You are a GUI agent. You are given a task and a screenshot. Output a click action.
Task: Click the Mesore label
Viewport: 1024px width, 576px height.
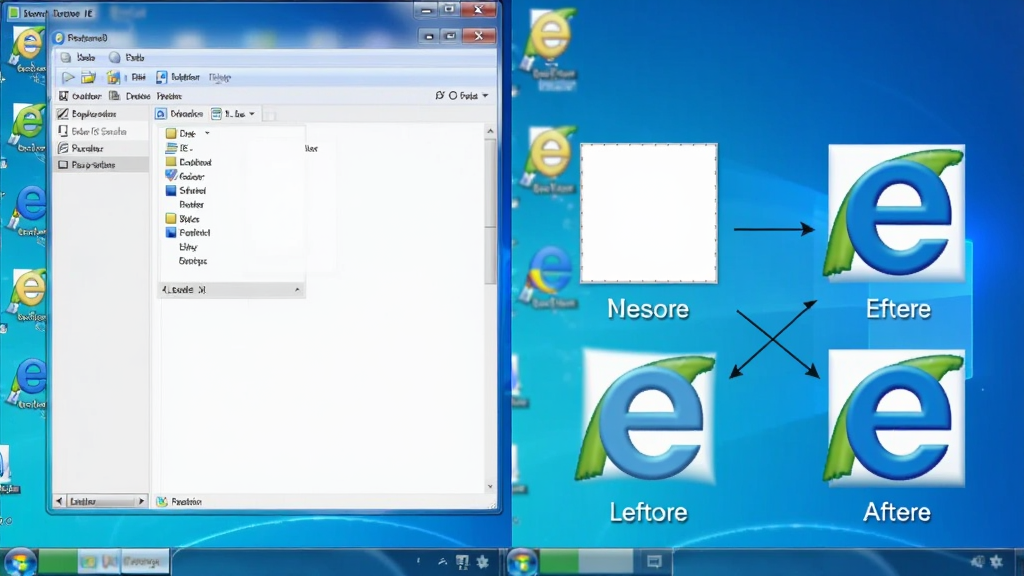[648, 309]
